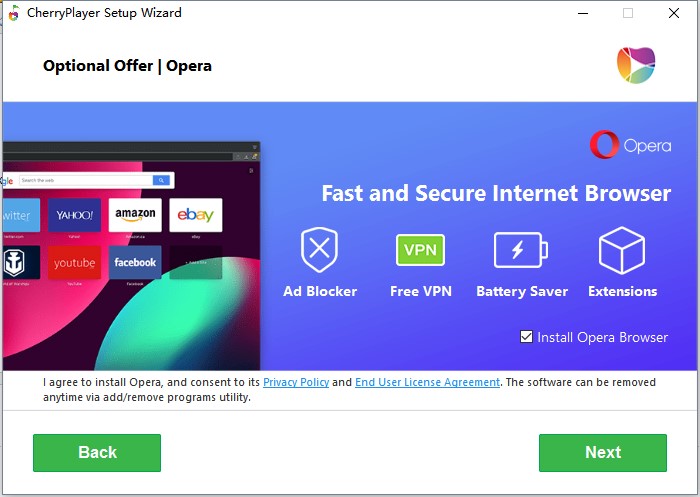
Task: Continue setup with the Next button
Action: (x=603, y=452)
